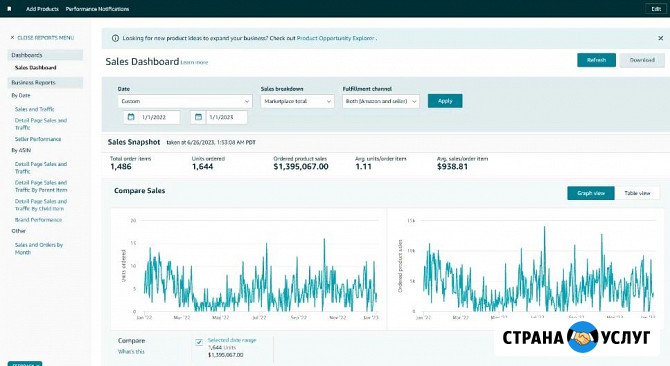The height and width of the screenshot is (366, 670).
Task: Select Dashboards section in sidebar
Action: click(45, 55)
